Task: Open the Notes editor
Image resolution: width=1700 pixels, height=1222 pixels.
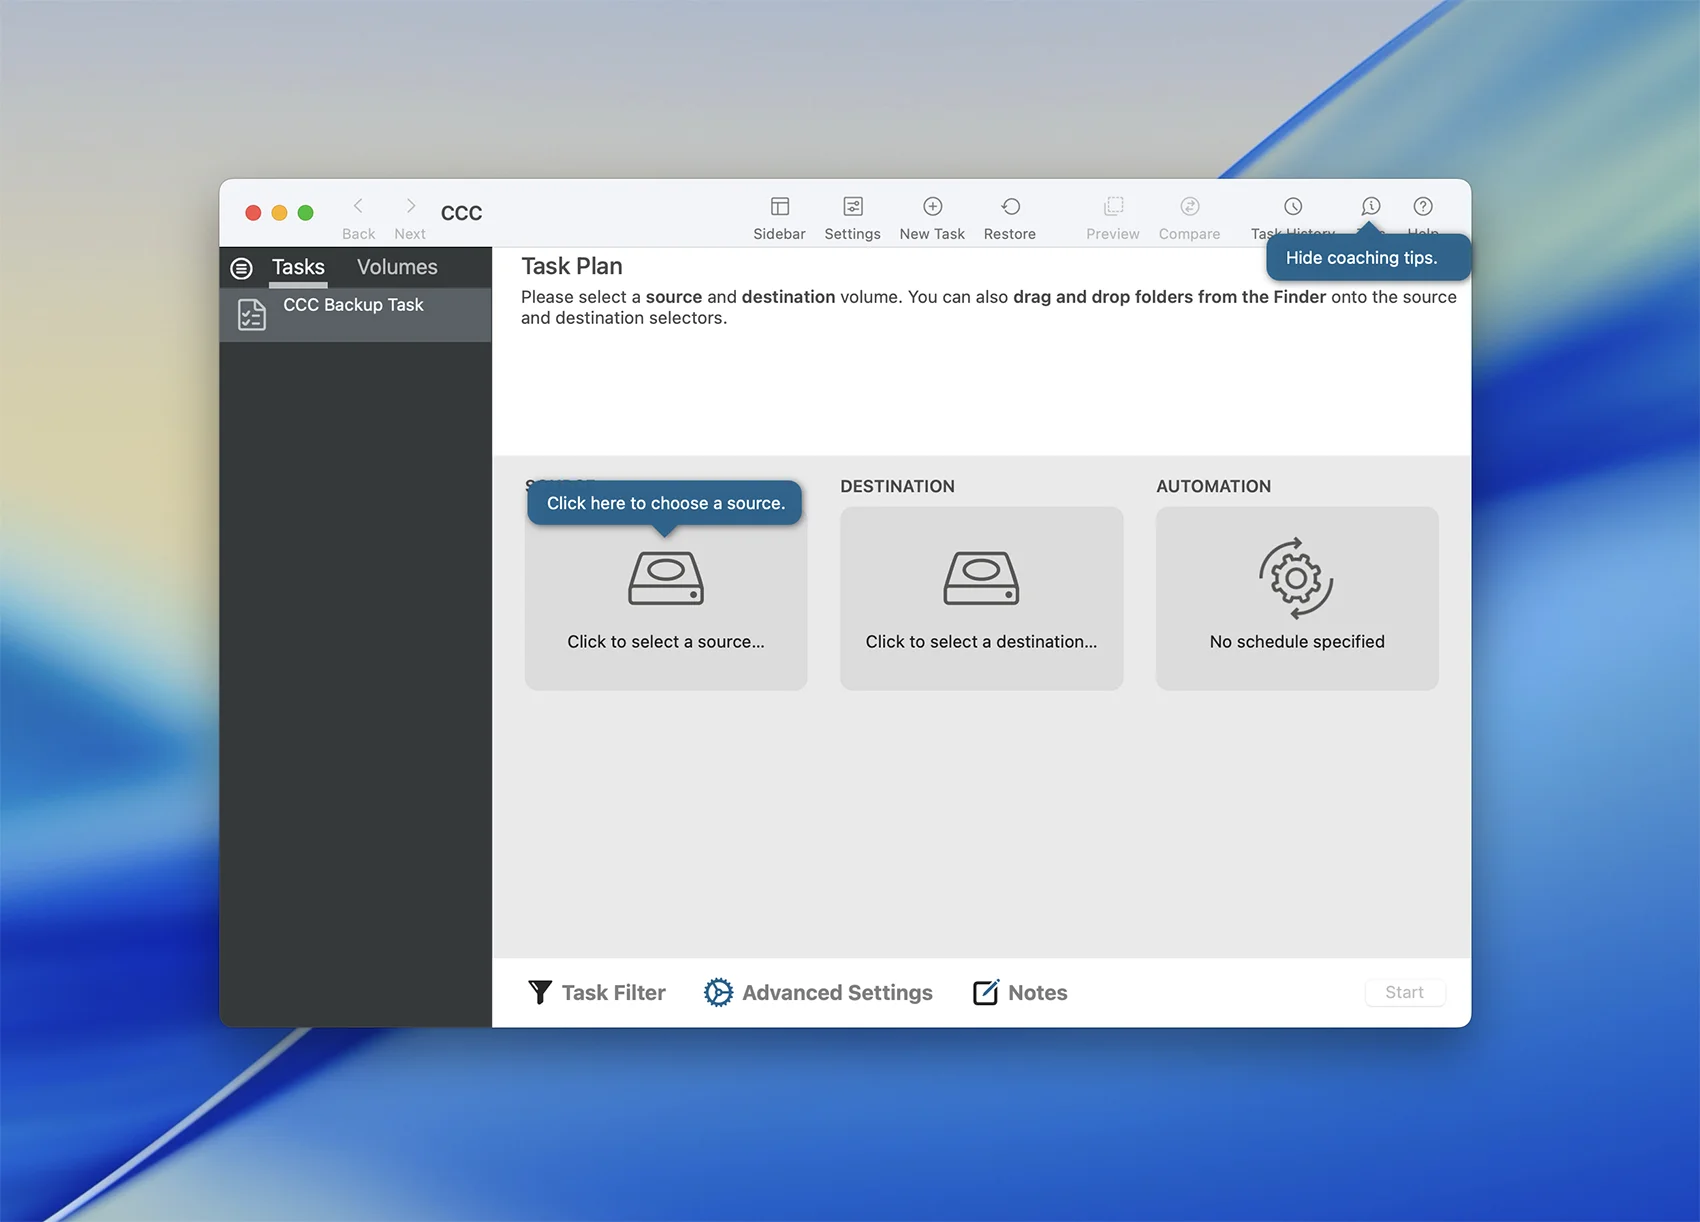Action: [x=1020, y=992]
